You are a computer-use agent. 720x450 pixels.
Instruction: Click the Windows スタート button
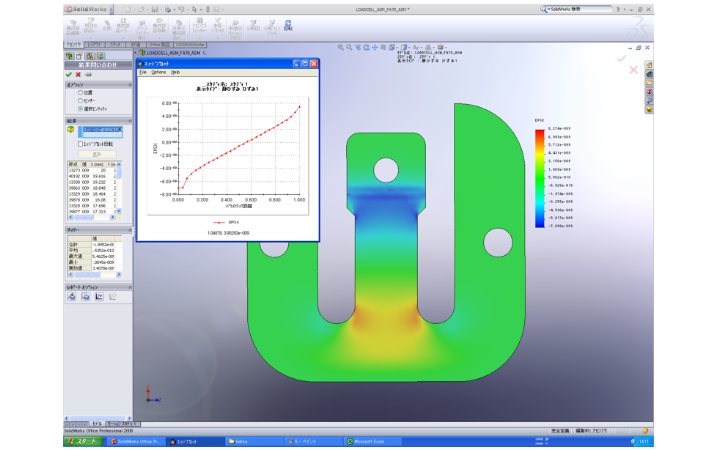pyautogui.click(x=83, y=441)
